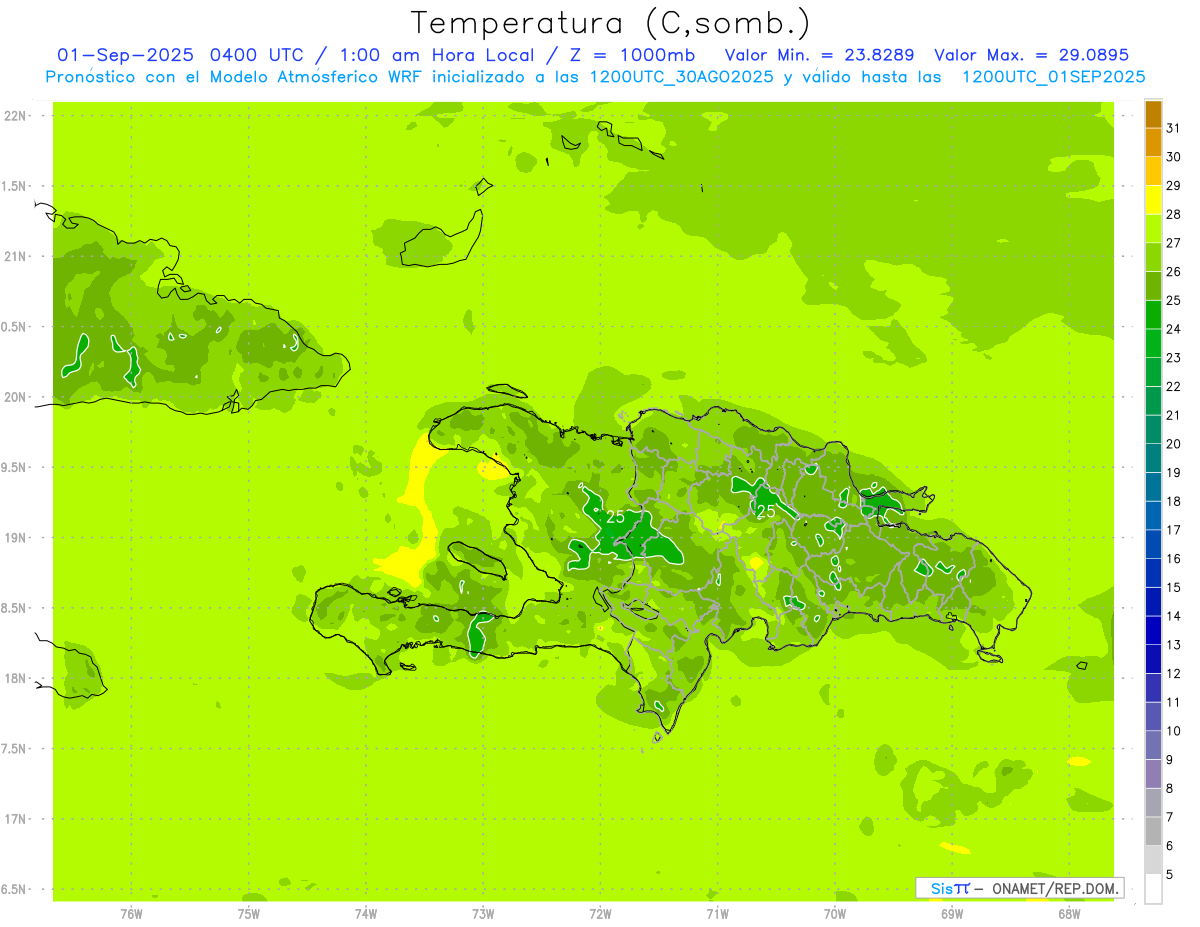The width and height of the screenshot is (1200, 927).
Task: Click the "29" colorbar label
Action: pos(1173,186)
